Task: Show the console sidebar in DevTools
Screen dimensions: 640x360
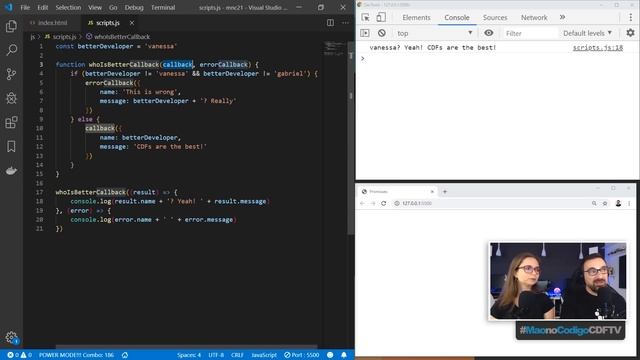Action: (365, 33)
